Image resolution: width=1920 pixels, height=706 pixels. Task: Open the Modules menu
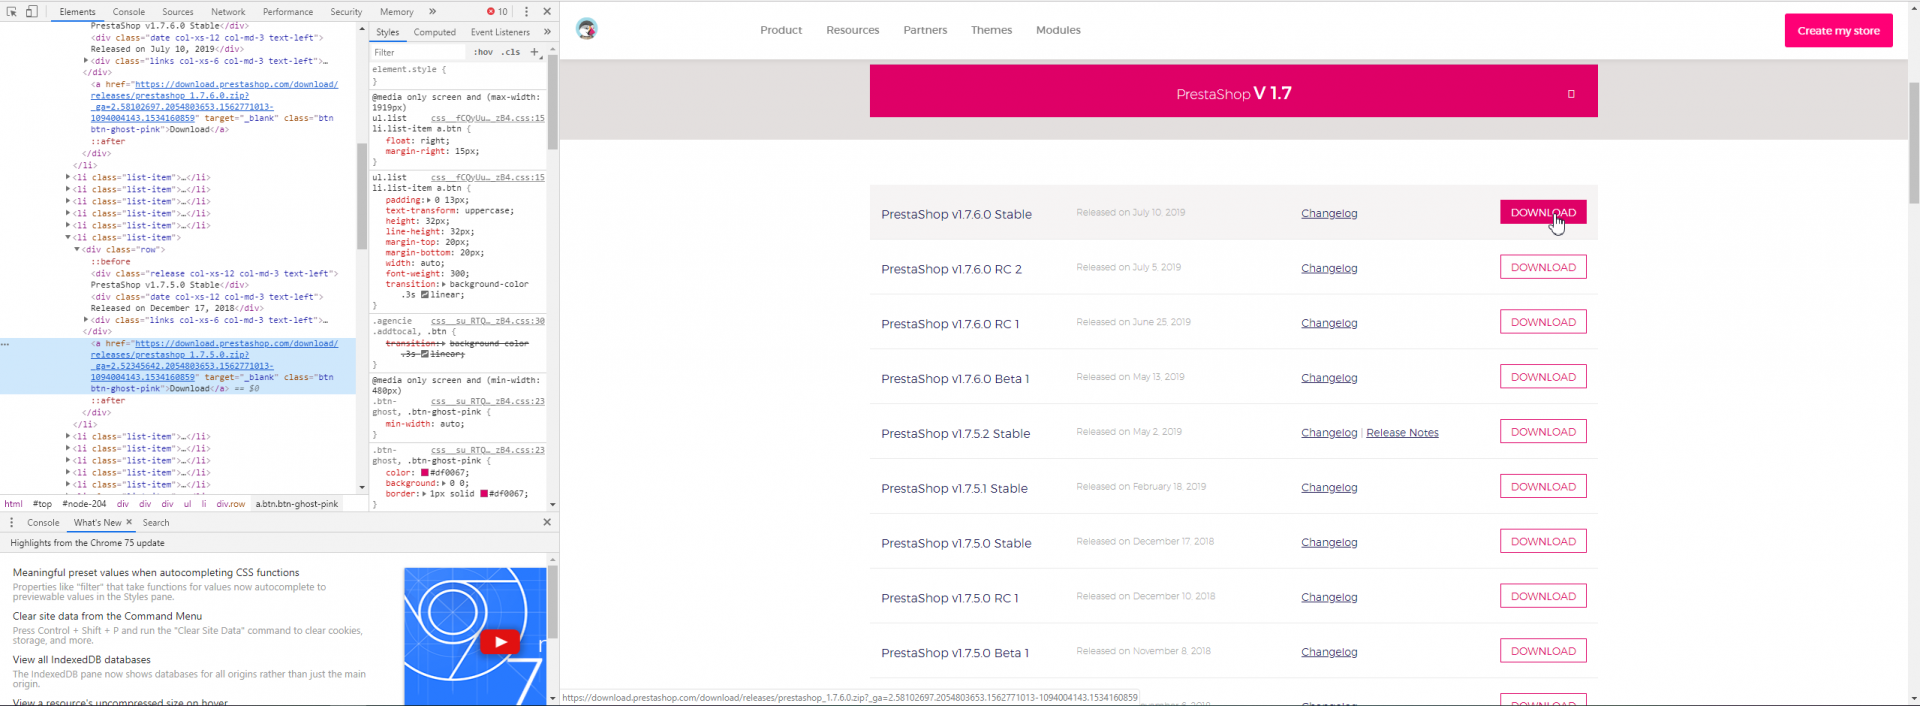(1058, 30)
